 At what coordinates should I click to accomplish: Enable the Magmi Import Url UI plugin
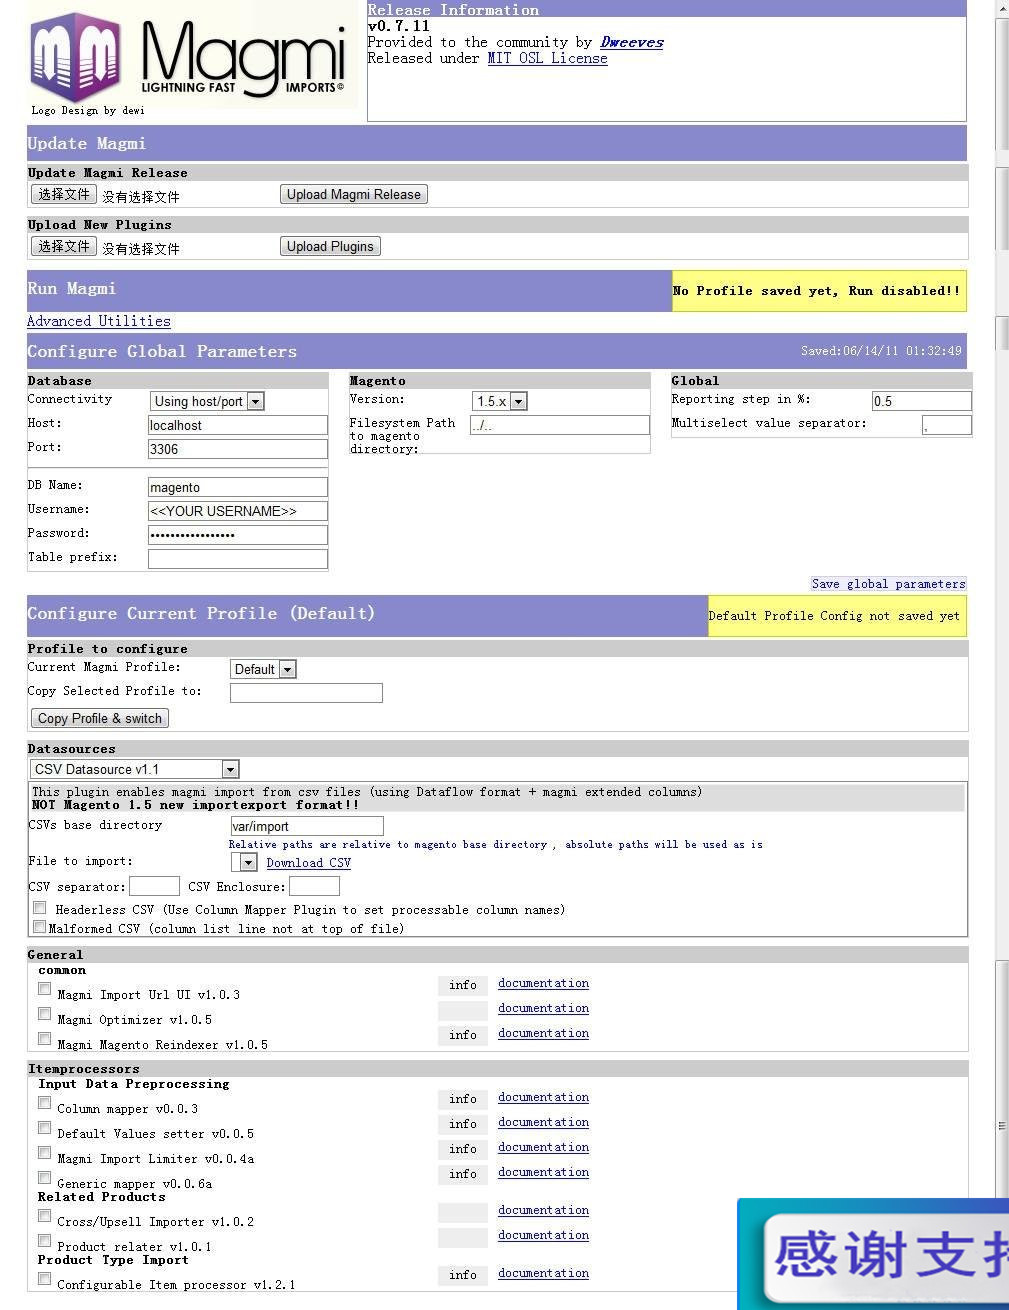(x=45, y=989)
